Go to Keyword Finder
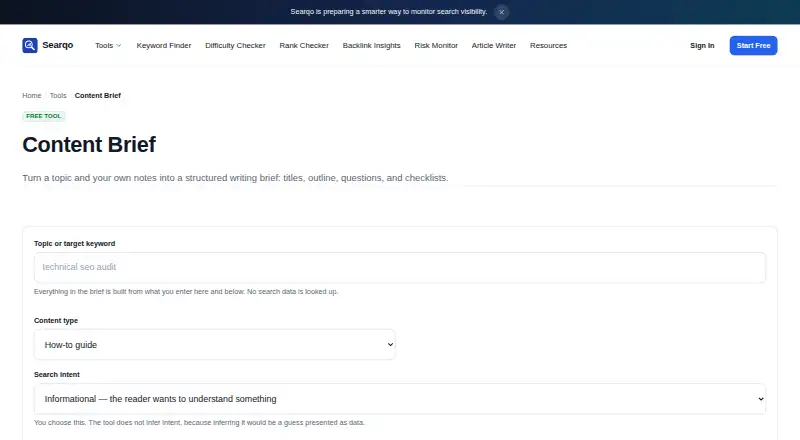 pos(164,45)
